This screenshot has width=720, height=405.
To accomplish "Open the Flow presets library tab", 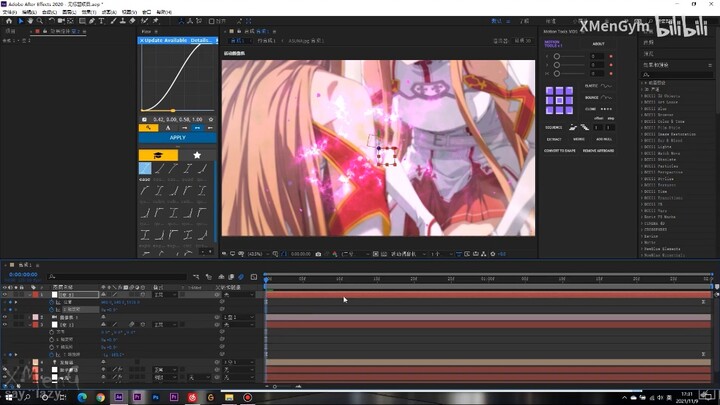I will [x=158, y=155].
